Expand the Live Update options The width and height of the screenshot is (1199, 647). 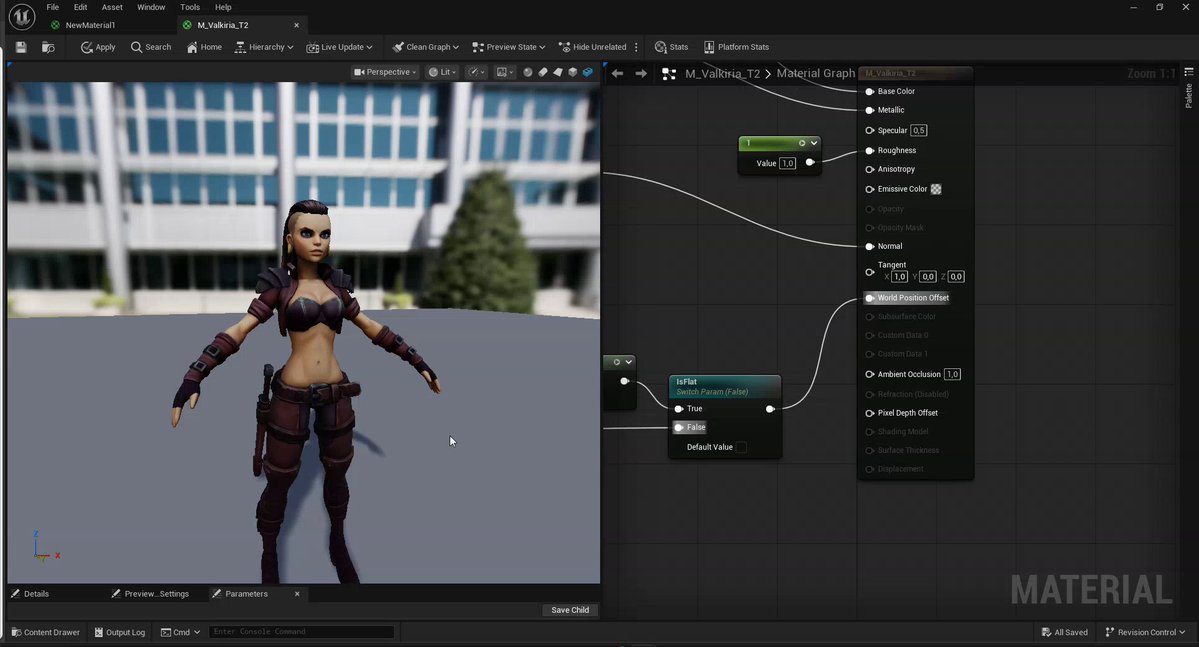tap(340, 47)
